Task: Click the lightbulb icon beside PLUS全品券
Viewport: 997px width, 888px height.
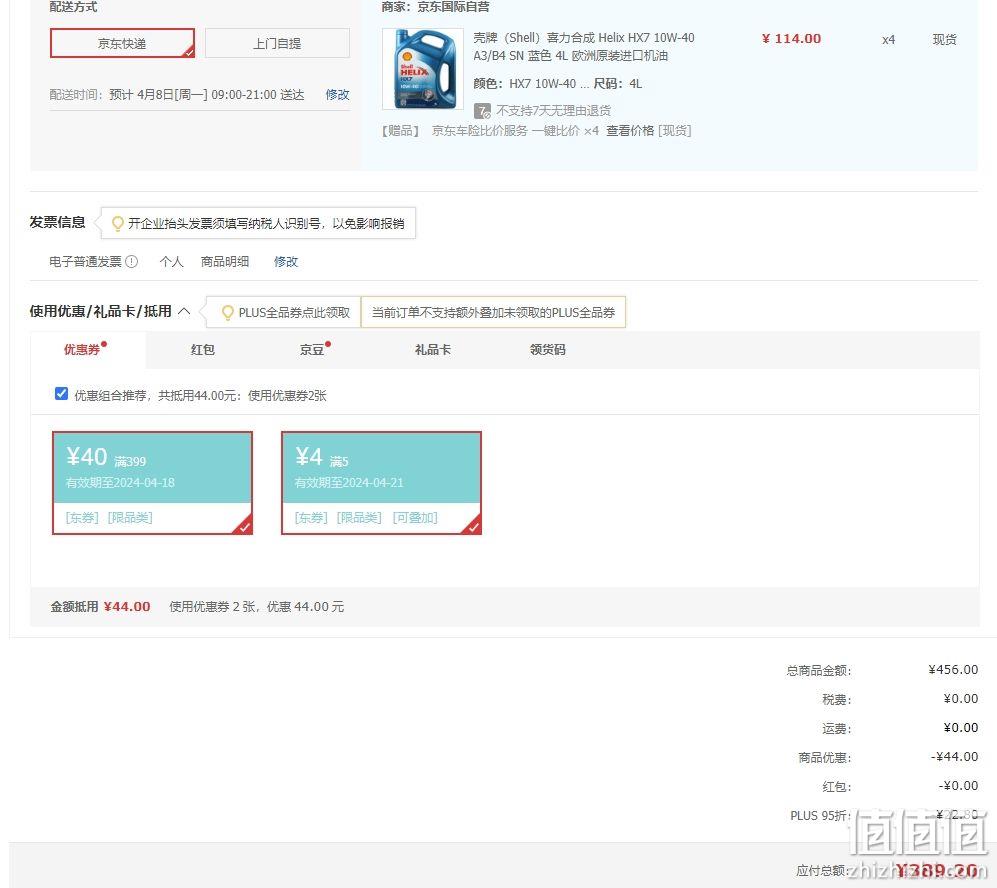Action: coord(227,312)
